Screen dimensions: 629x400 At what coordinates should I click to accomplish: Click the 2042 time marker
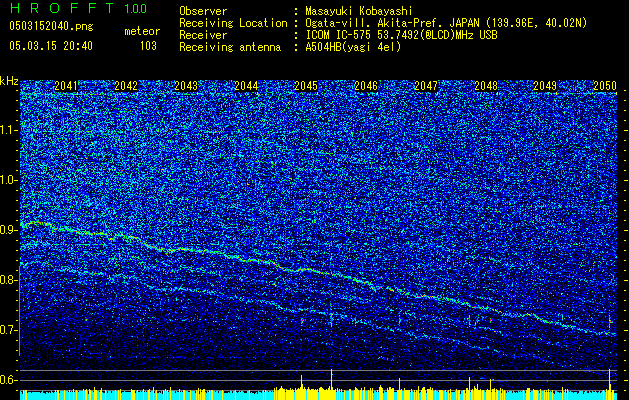126,86
